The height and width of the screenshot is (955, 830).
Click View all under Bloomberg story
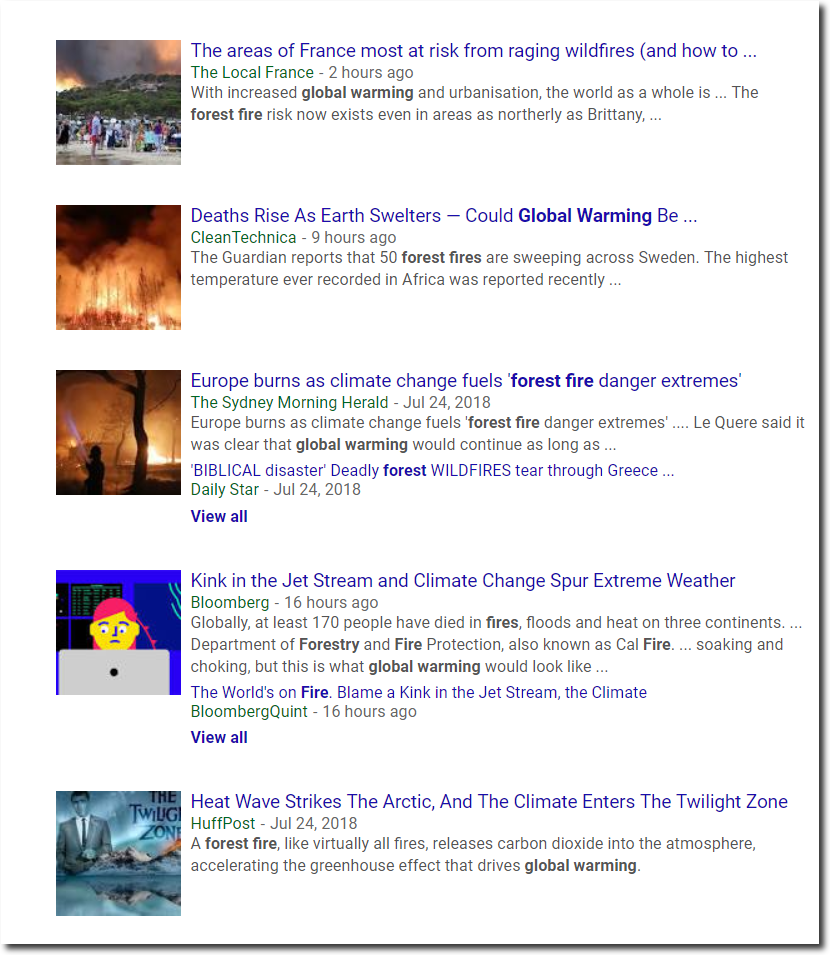point(219,738)
